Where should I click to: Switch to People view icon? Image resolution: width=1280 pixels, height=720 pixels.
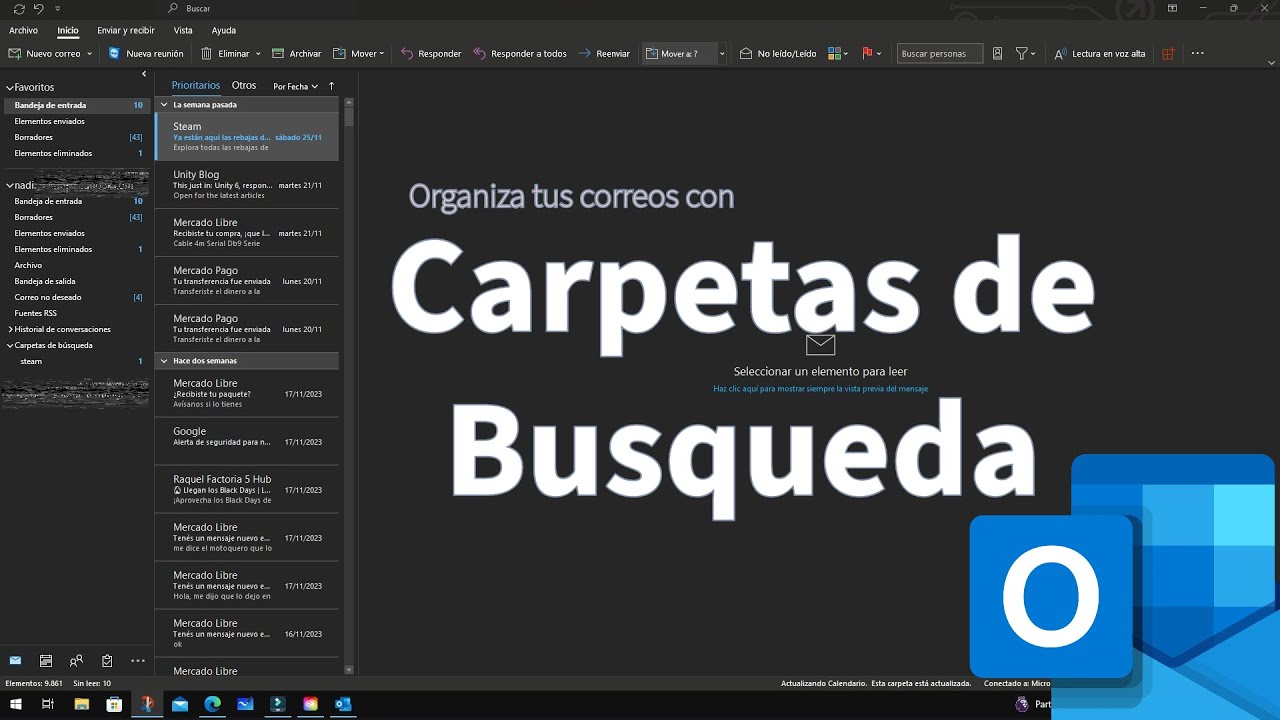tap(76, 661)
